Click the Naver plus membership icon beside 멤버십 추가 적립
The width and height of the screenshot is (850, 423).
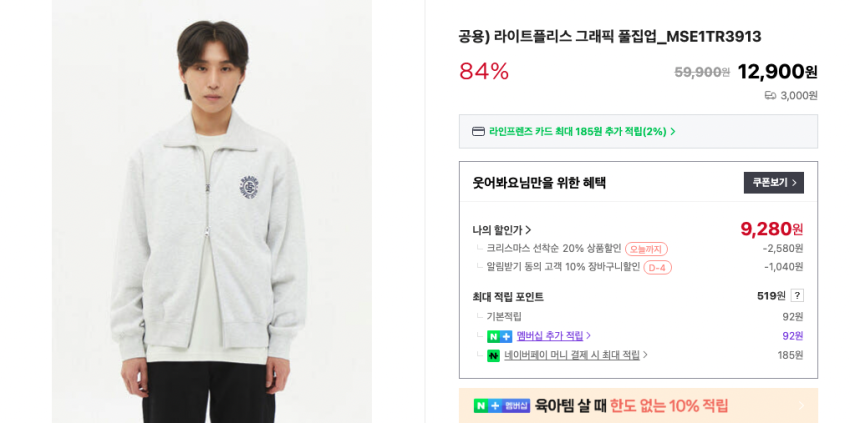(499, 336)
